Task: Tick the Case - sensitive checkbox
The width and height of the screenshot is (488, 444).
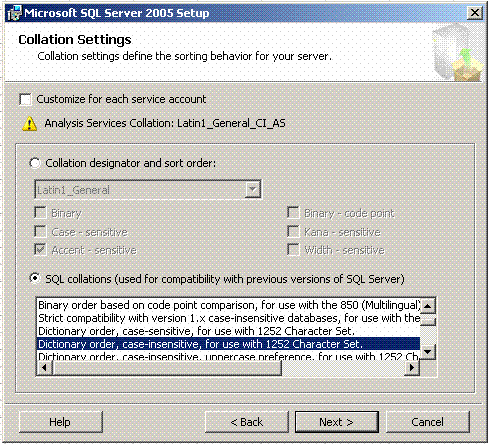Action: pyautogui.click(x=40, y=231)
